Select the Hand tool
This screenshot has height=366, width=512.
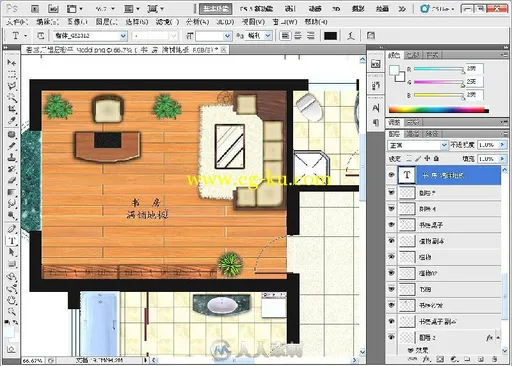[x=12, y=300]
